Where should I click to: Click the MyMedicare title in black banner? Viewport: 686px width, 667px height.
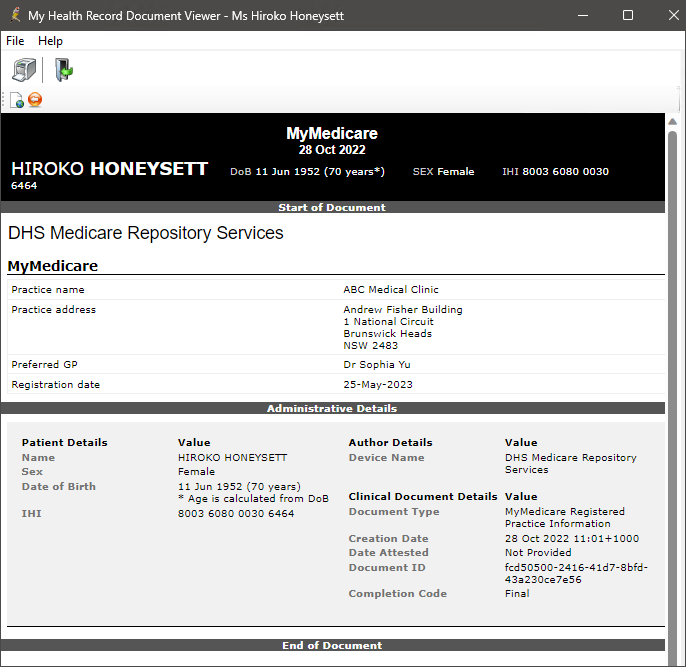pyautogui.click(x=332, y=133)
